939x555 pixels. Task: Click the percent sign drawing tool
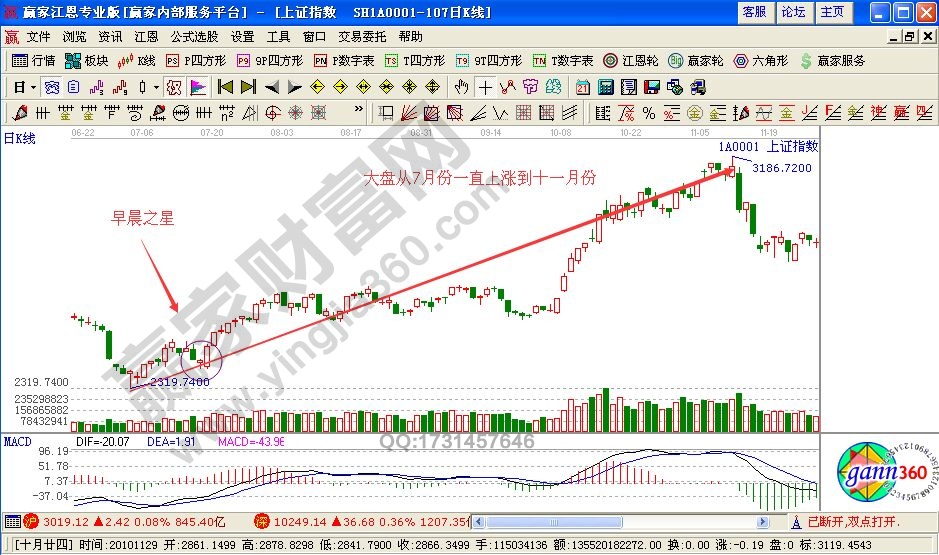648,112
